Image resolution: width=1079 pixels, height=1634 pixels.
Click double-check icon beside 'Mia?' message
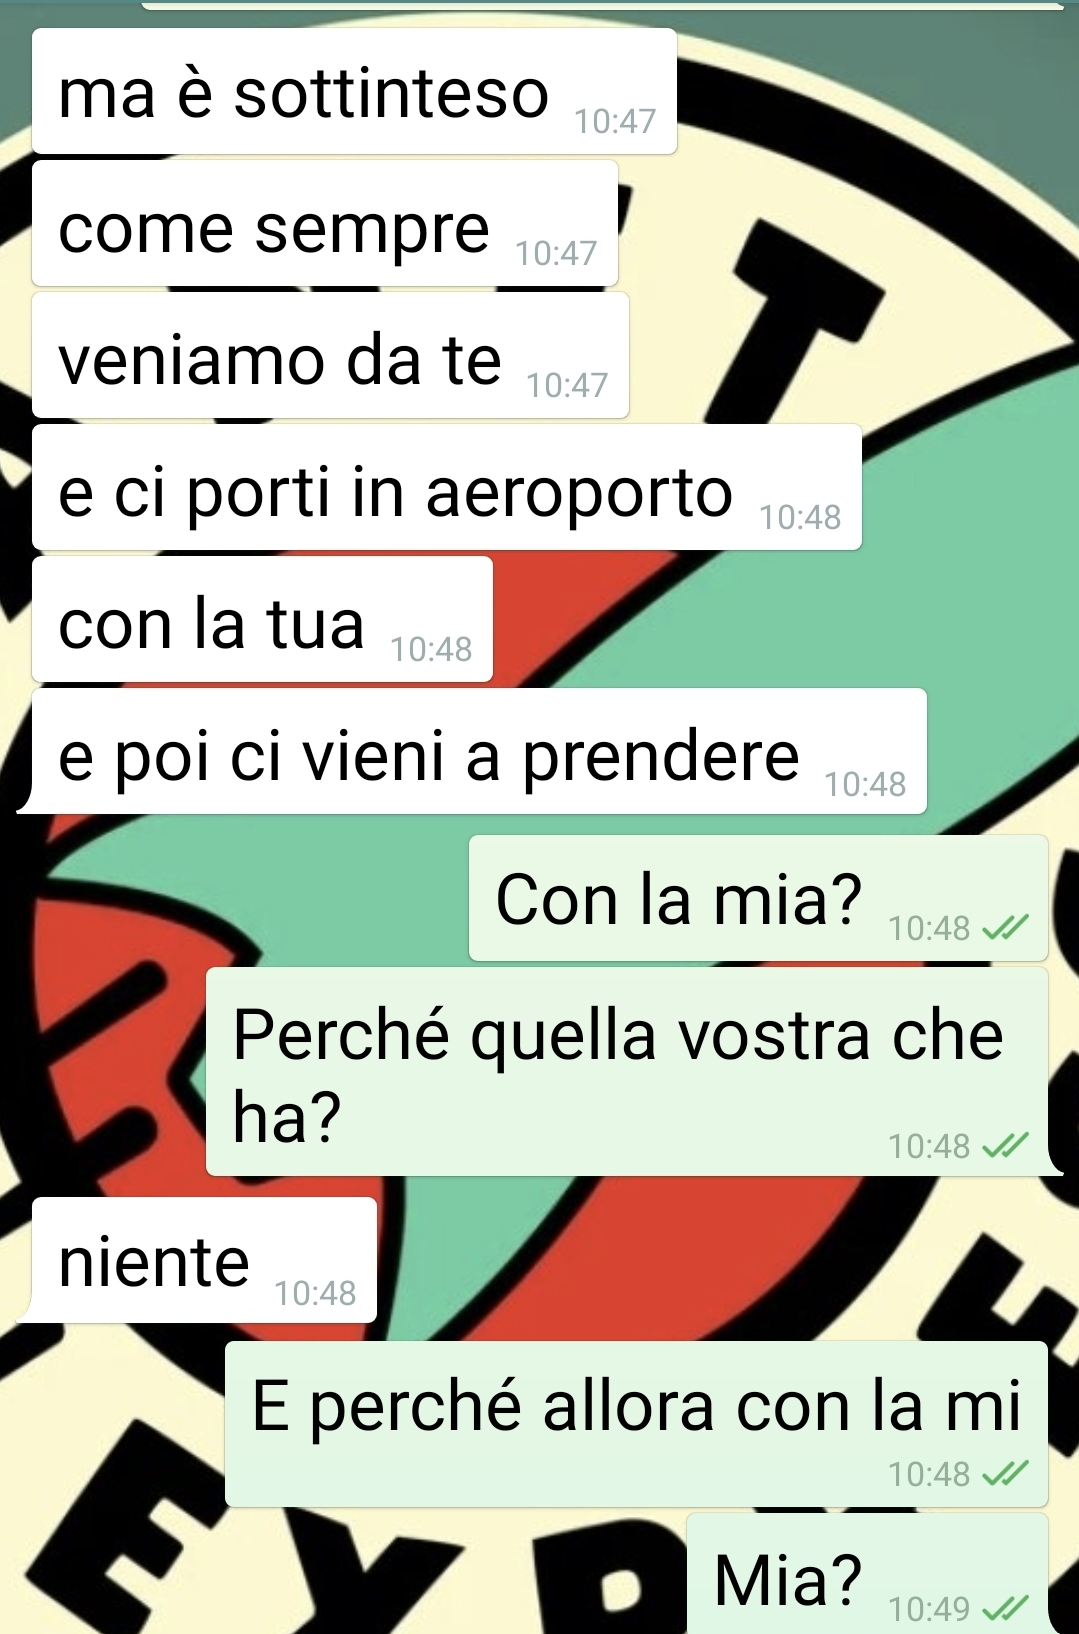[x=1005, y=1609]
